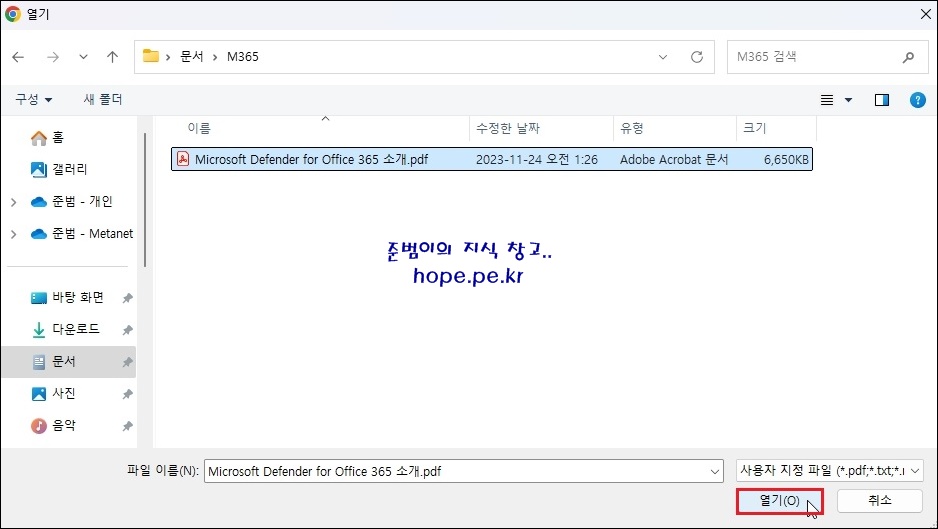This screenshot has height=529, width=938.
Task: Select M365 breadcrumb in address bar
Action: (x=243, y=57)
